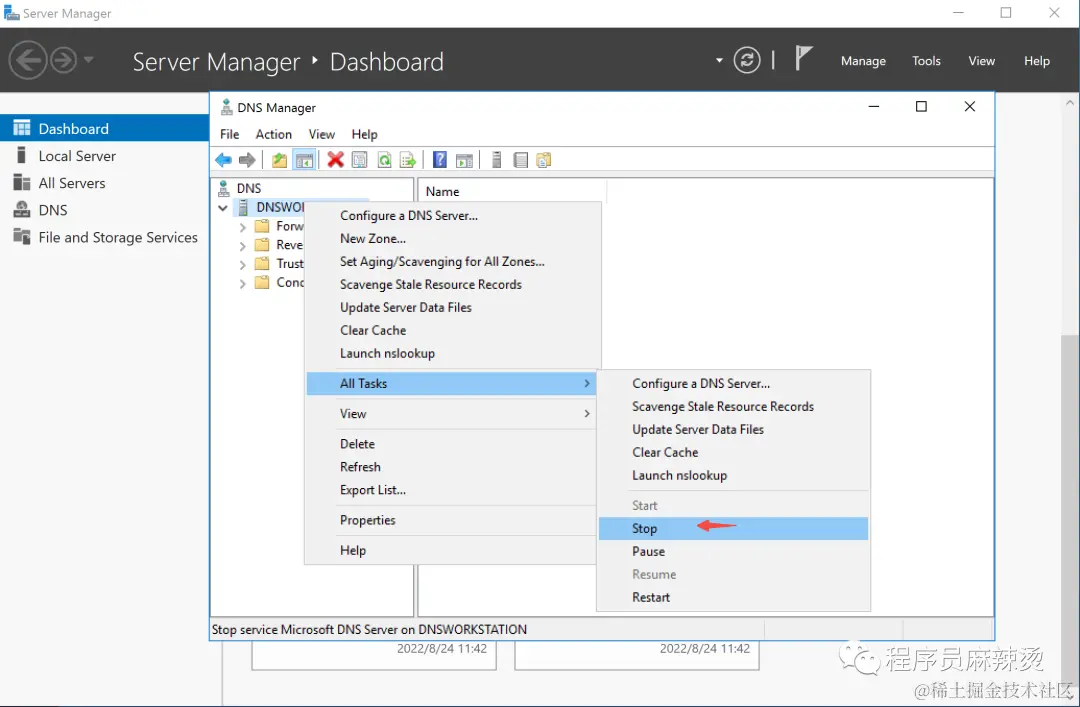Select the All Tasks menu entry
Screen dimensions: 1080x707
451,383
